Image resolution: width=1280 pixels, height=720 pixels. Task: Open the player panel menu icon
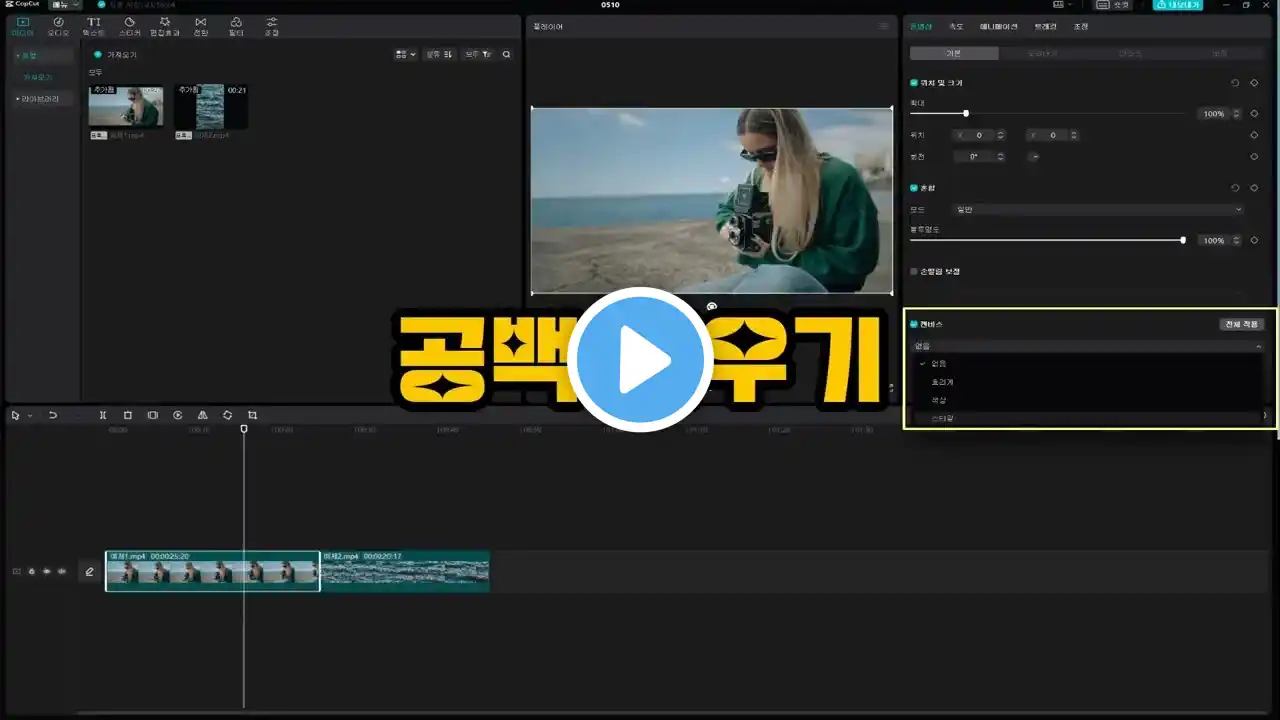[x=883, y=27]
